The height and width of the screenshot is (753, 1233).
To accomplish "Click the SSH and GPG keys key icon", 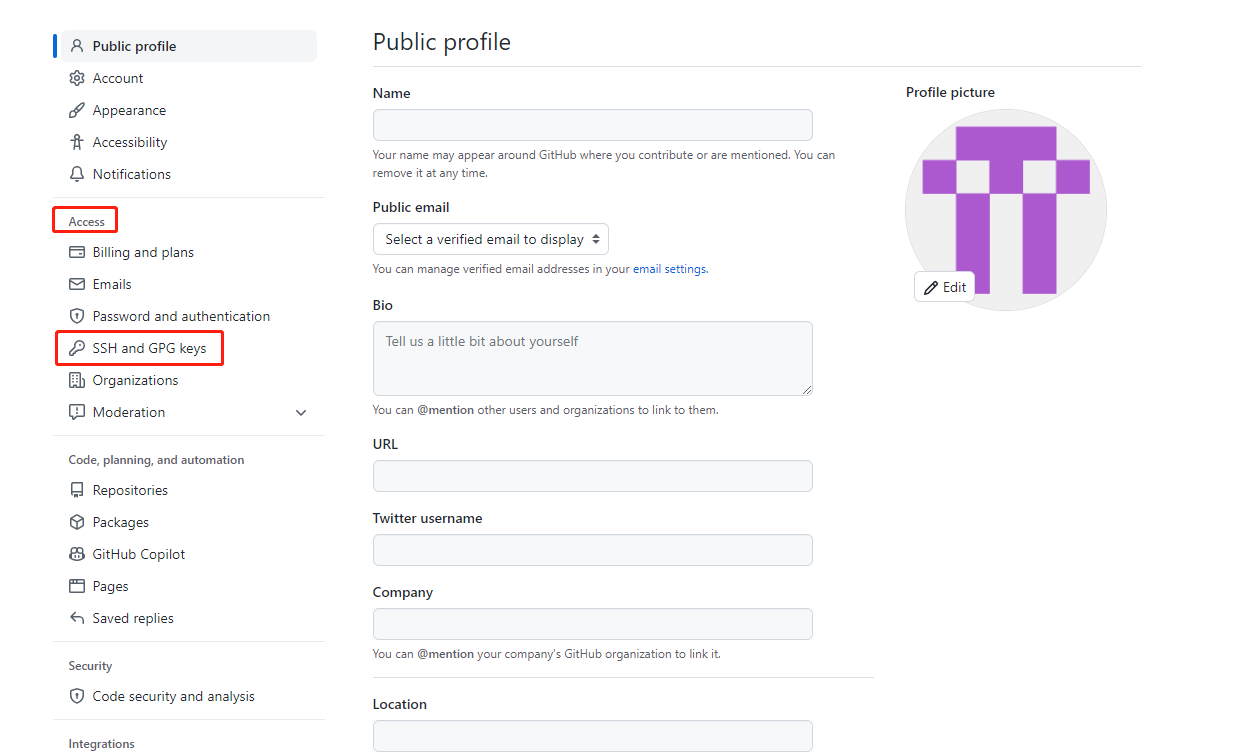I will (77, 348).
